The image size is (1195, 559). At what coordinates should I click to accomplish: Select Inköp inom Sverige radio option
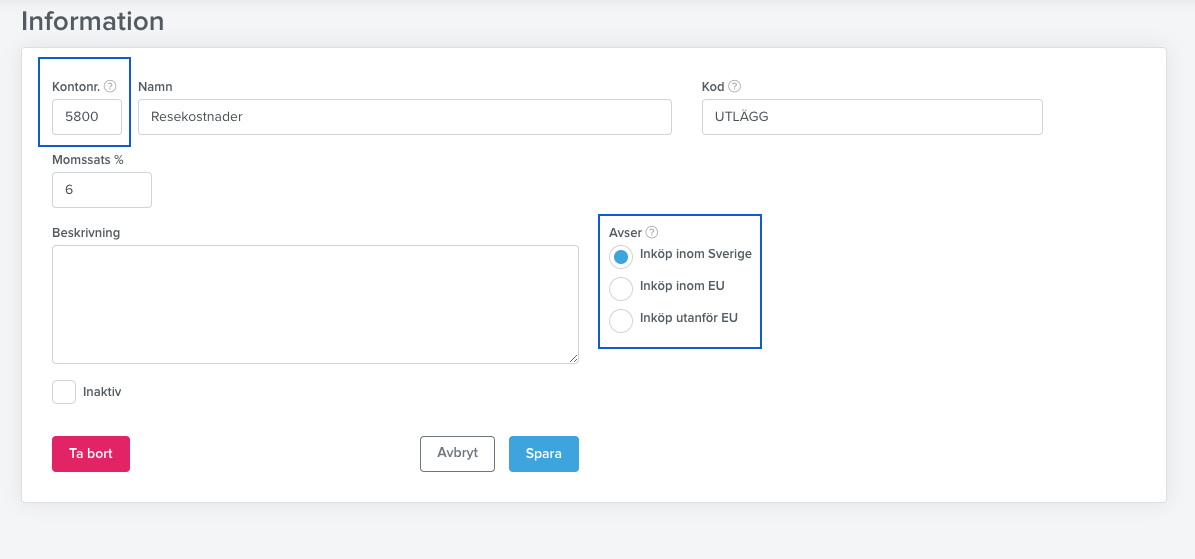[621, 257]
